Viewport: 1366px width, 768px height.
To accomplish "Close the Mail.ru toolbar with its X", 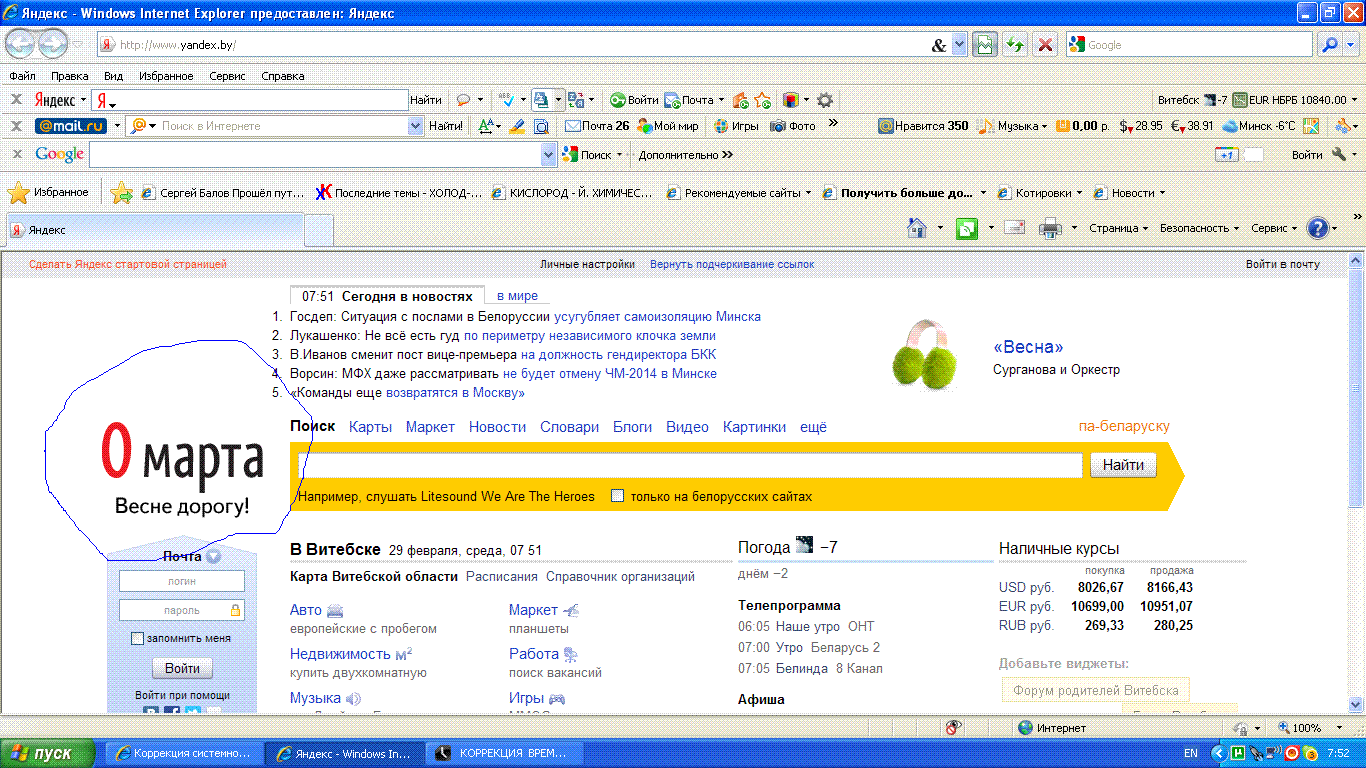I will click(x=17, y=126).
